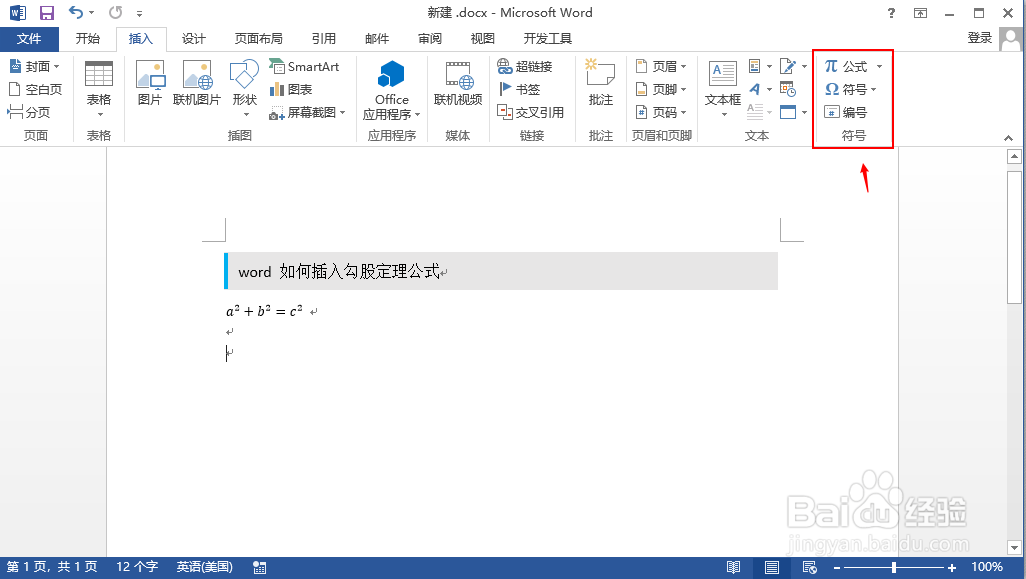
Task: Insert a number using 编号
Action: tap(845, 112)
